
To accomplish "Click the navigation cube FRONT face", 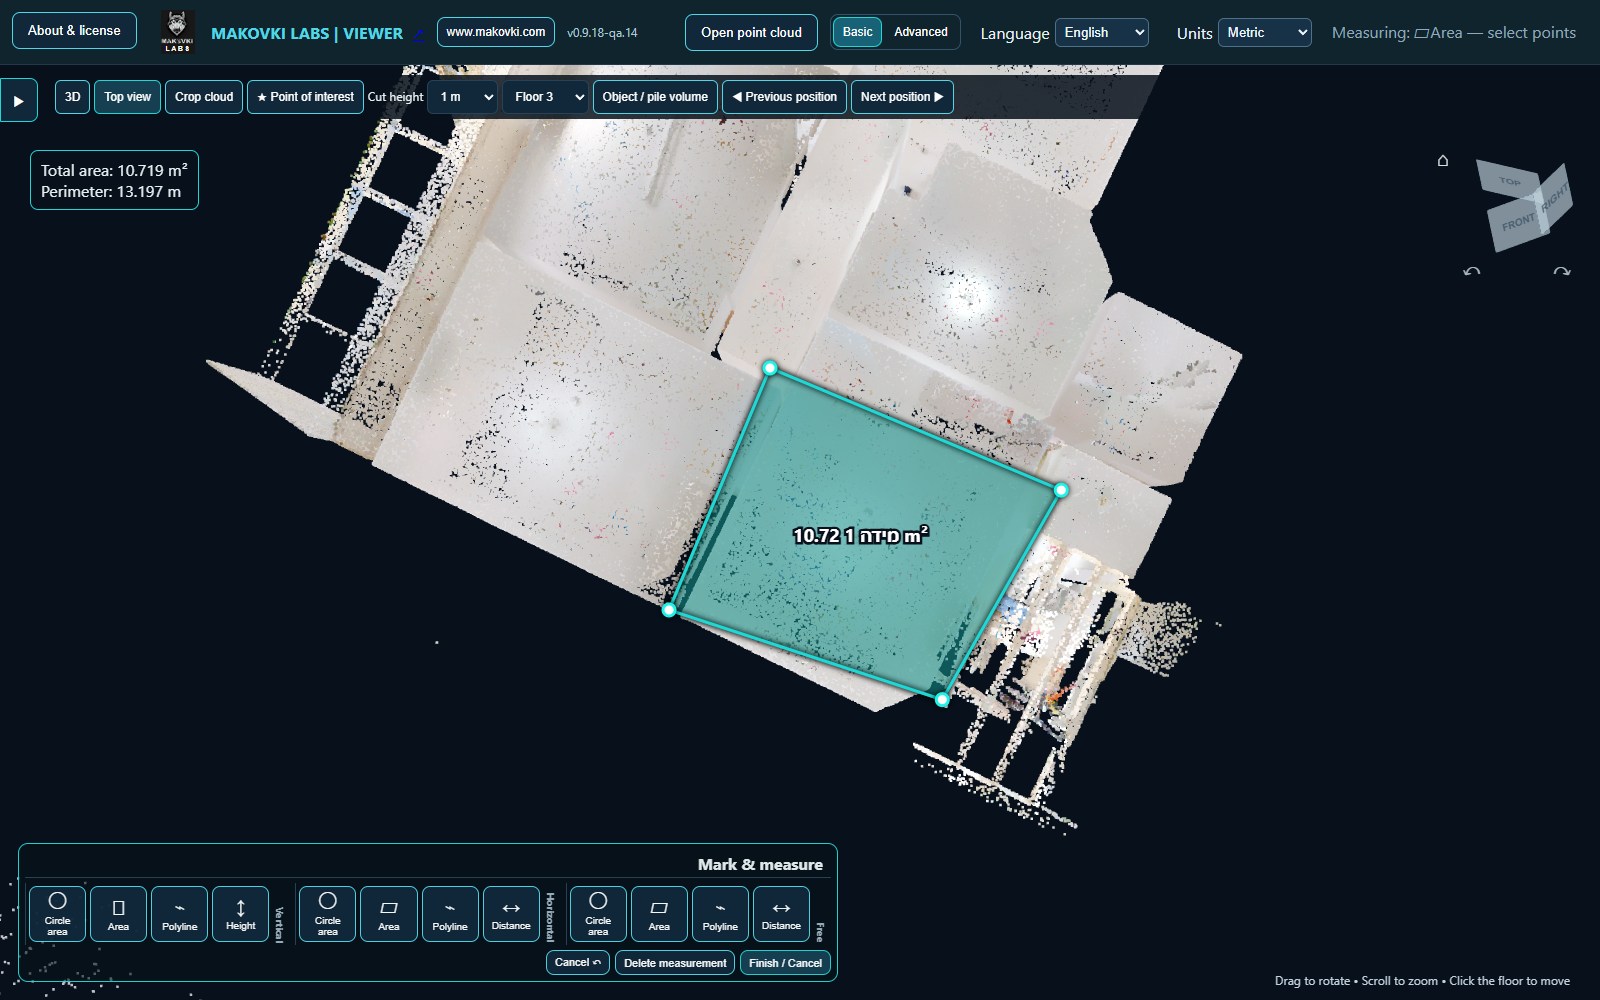I will point(1517,222).
